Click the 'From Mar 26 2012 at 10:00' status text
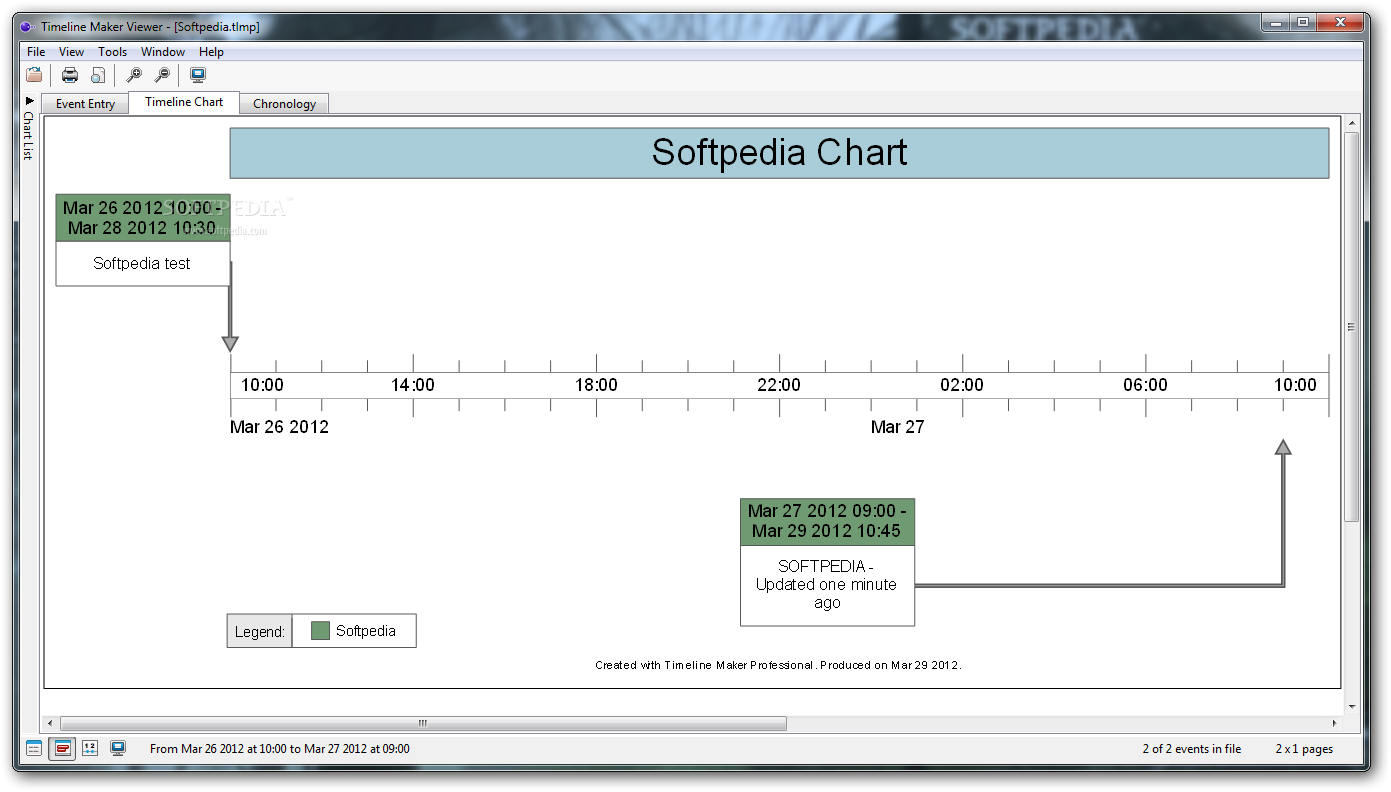This screenshot has width=1391, height=792. point(280,749)
